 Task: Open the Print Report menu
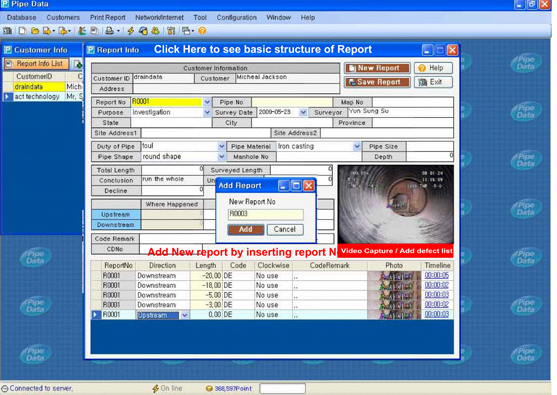click(107, 17)
